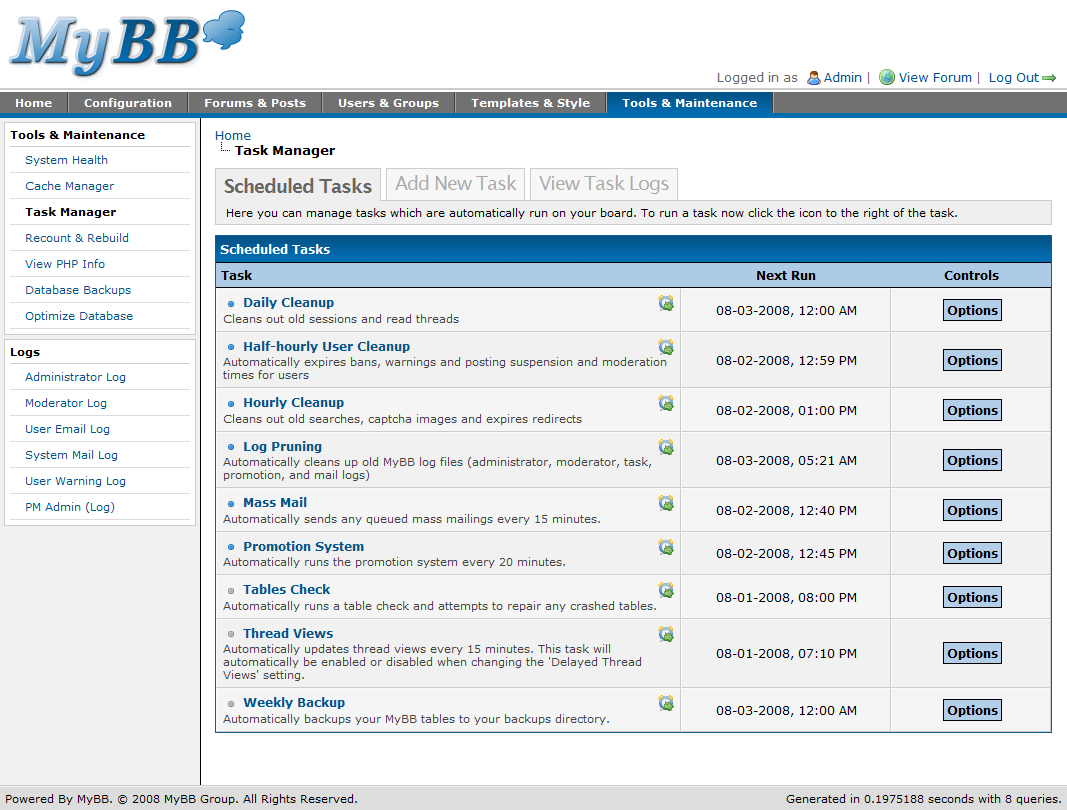Open Options for Daily Cleanup

[972, 310]
